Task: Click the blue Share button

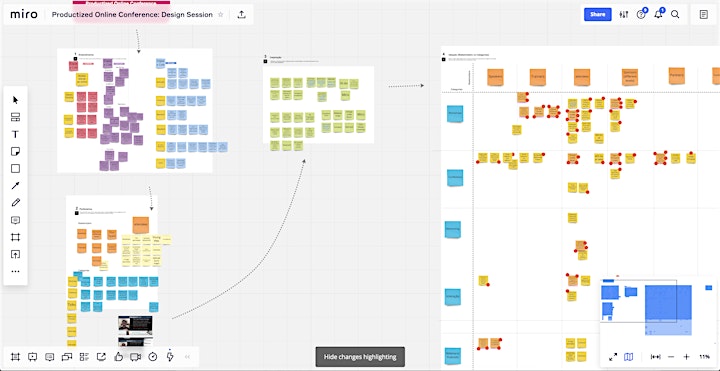Action: (597, 14)
